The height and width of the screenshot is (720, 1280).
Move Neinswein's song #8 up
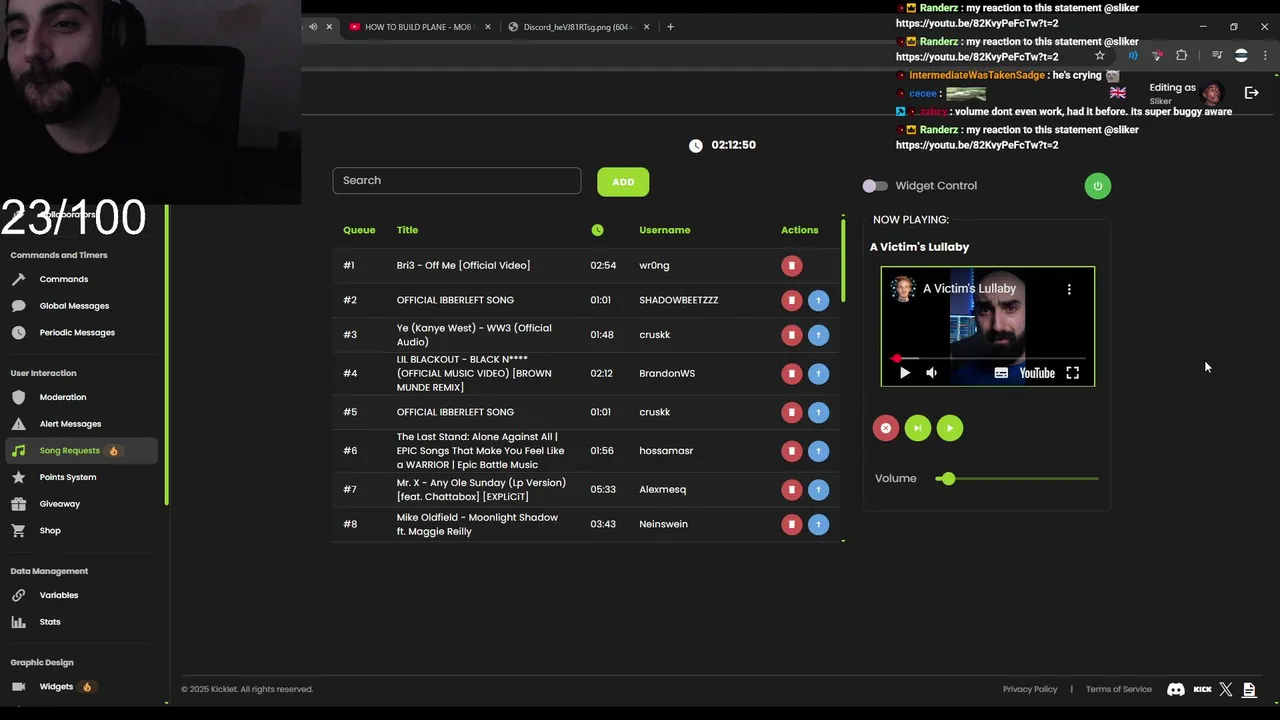point(818,524)
